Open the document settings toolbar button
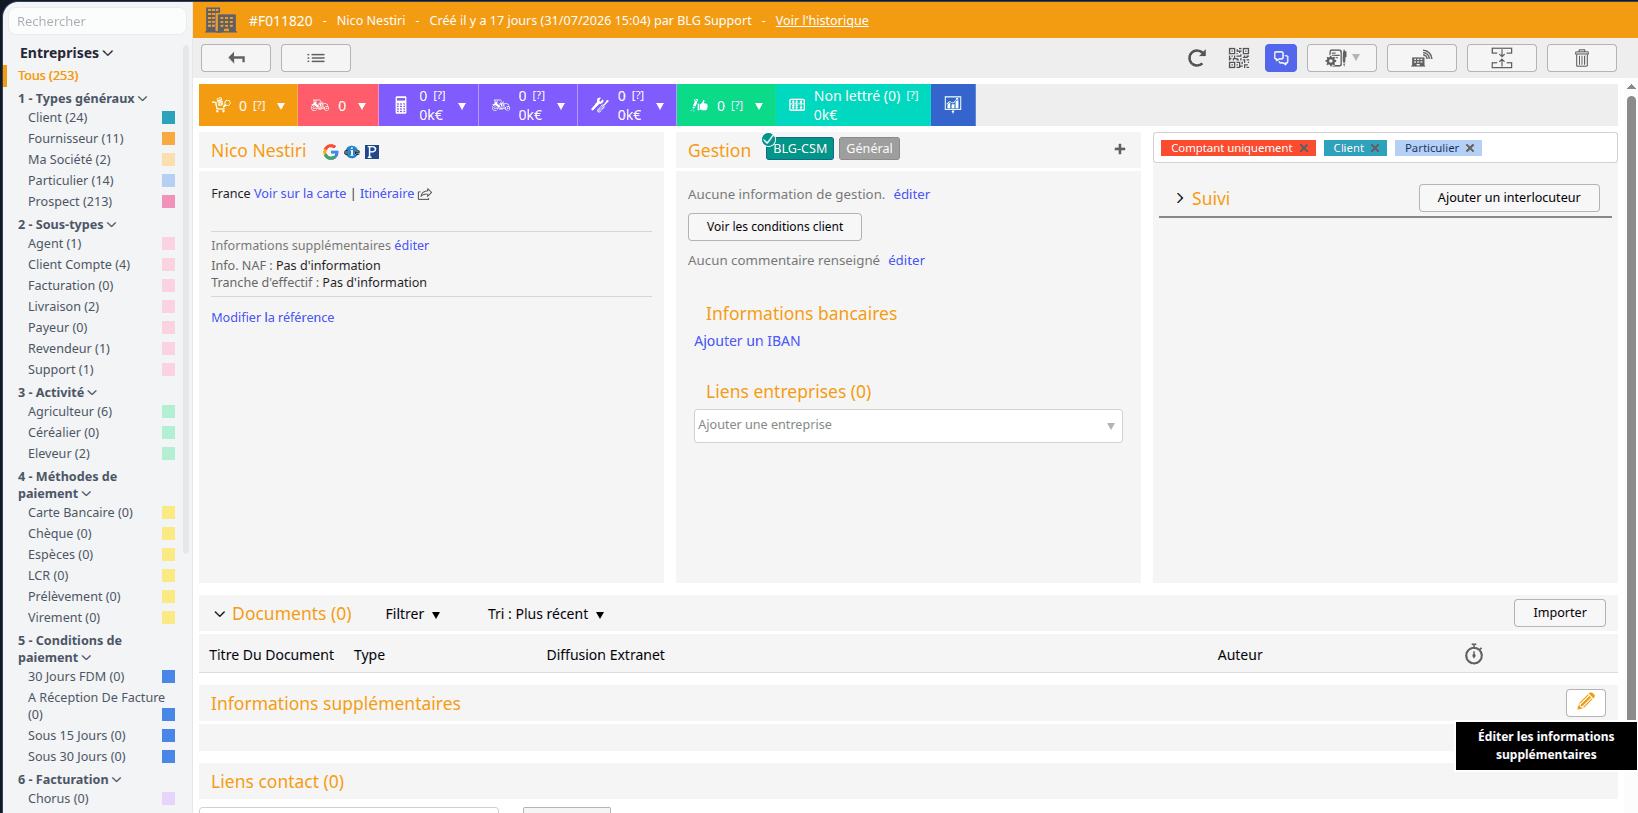This screenshot has height=813, width=1638. [x=1342, y=58]
